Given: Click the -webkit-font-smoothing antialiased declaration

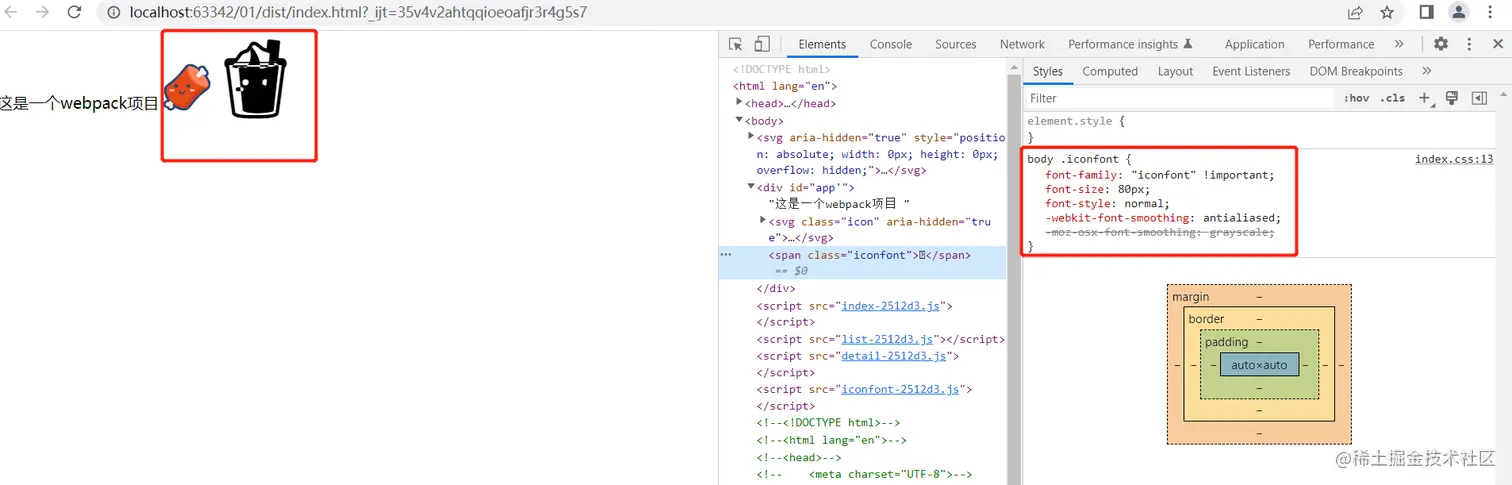Looking at the screenshot, I should point(1163,218).
